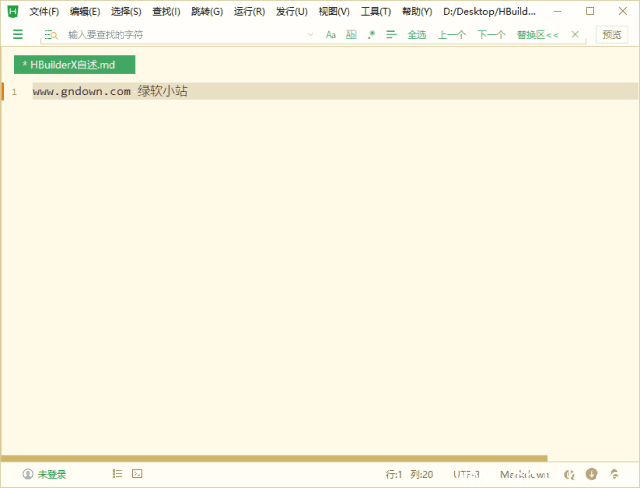Image resolution: width=640 pixels, height=488 pixels.
Task: Open the UTF-8 encoding selector
Action: [466, 474]
